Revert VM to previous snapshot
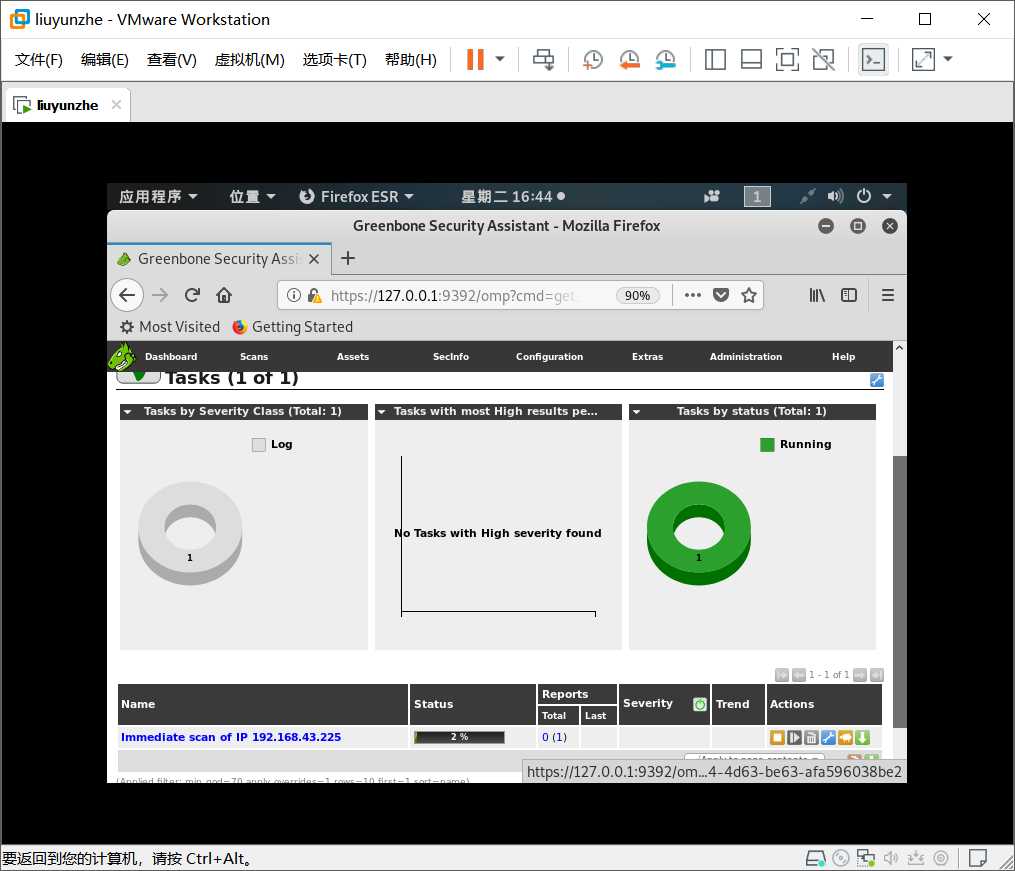Viewport: 1015px width, 871px height. point(629,59)
